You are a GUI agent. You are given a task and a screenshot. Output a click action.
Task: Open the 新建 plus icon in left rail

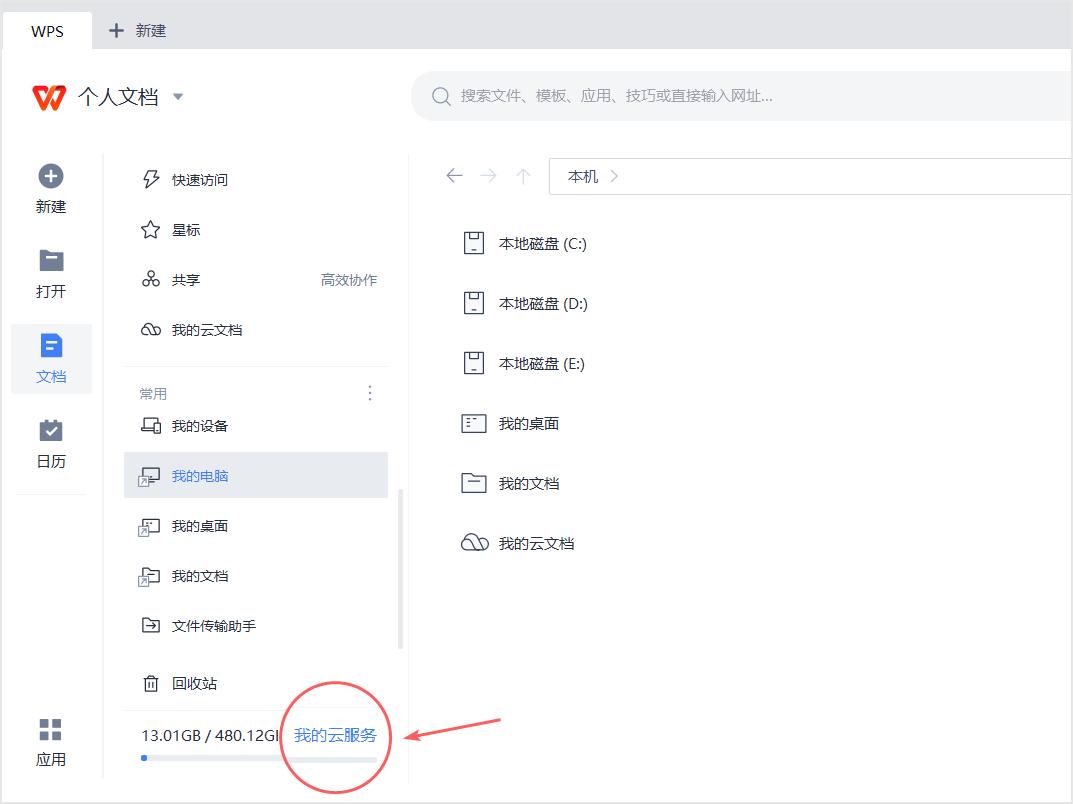tap(51, 177)
